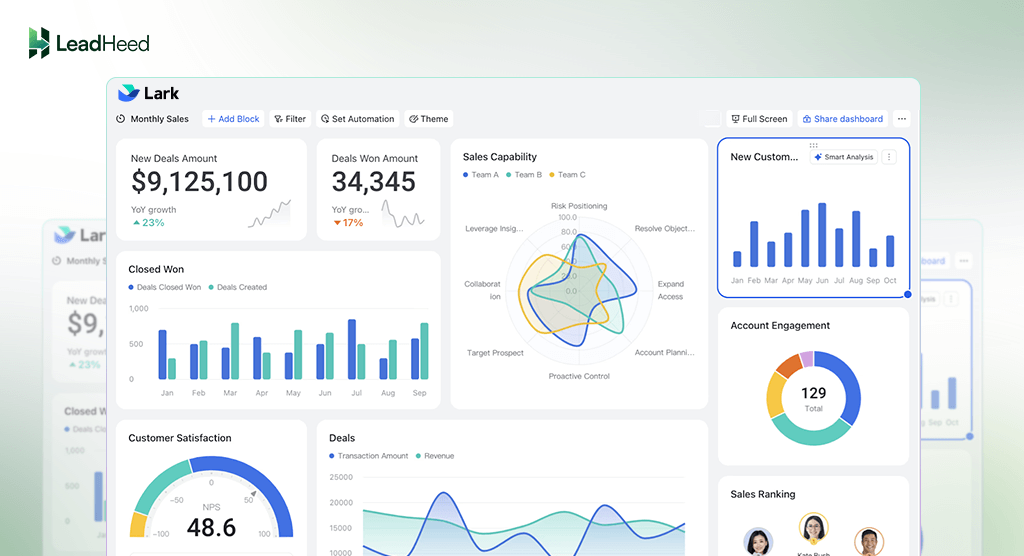Click the New Deals sparkline chart
The height and width of the screenshot is (556, 1024).
[x=269, y=214]
